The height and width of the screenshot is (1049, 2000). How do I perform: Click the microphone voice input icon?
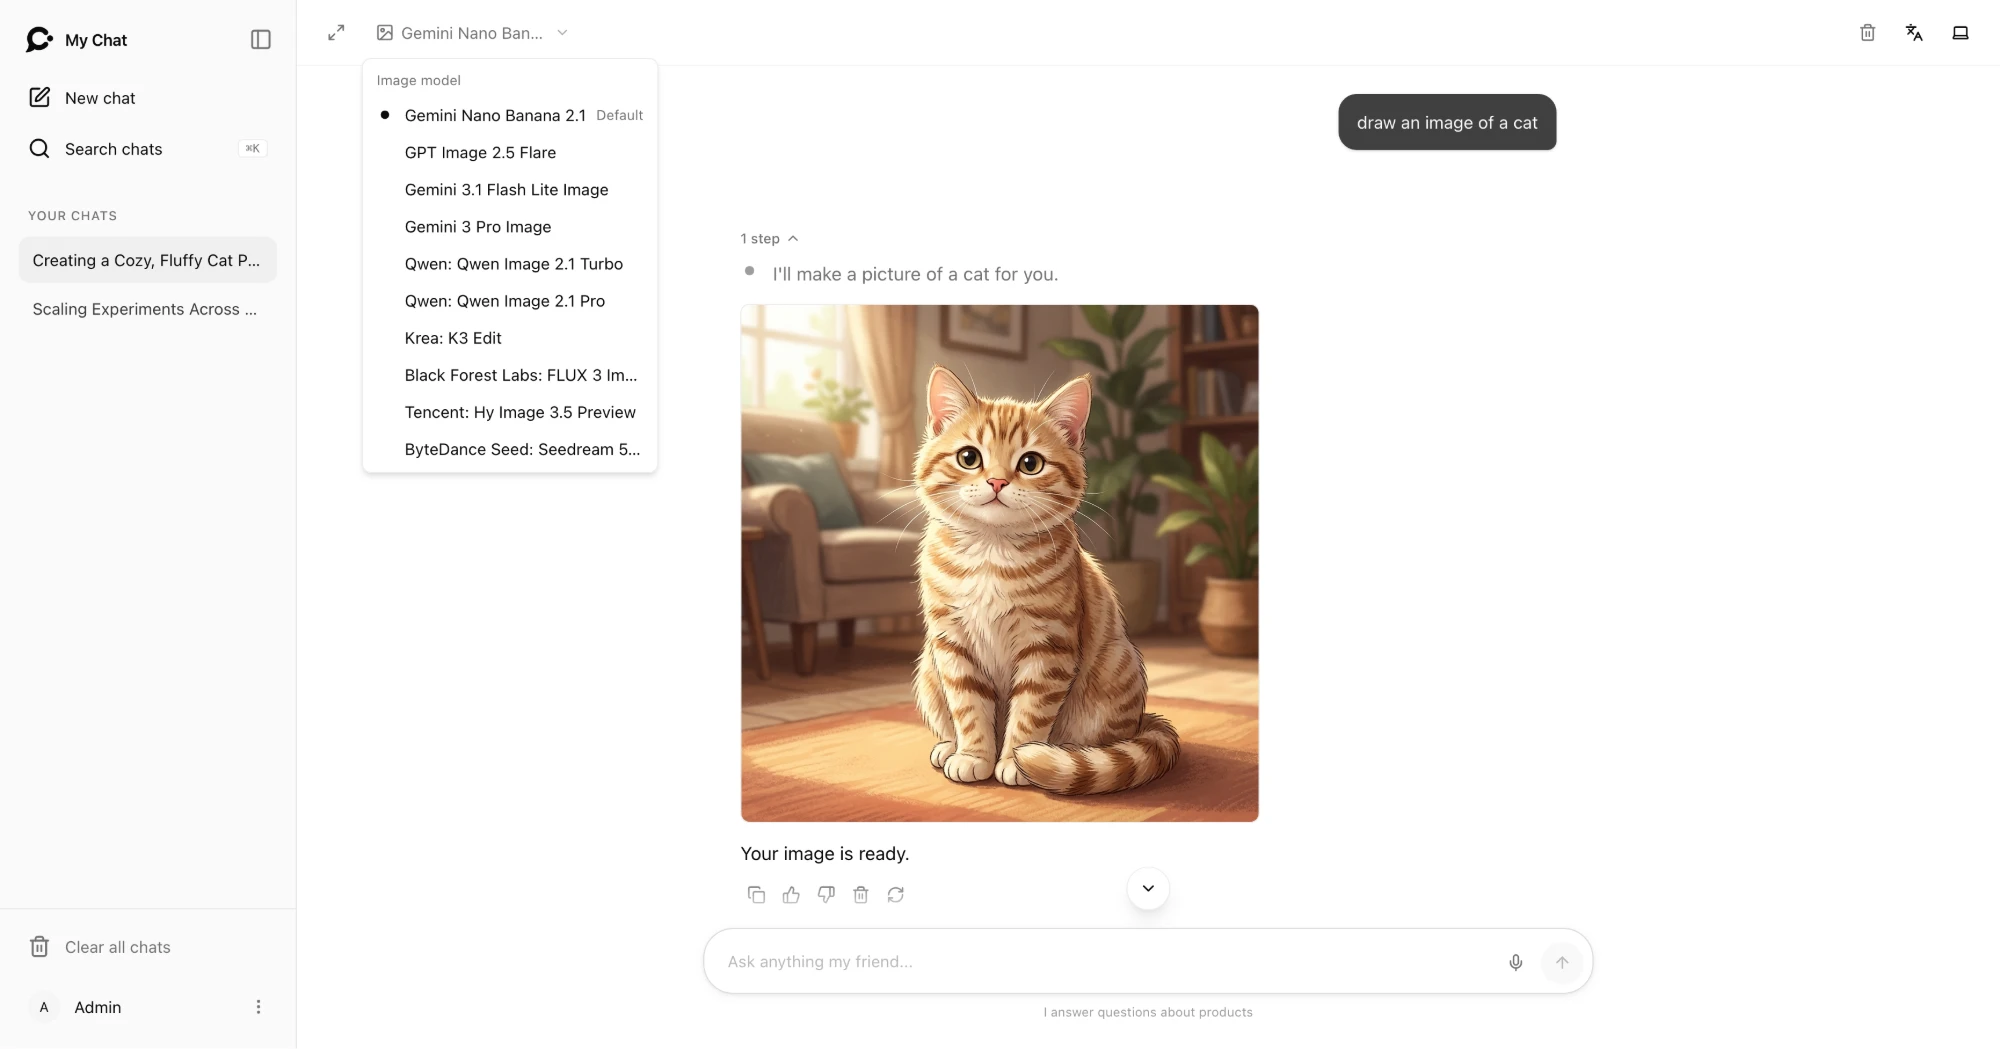1516,962
